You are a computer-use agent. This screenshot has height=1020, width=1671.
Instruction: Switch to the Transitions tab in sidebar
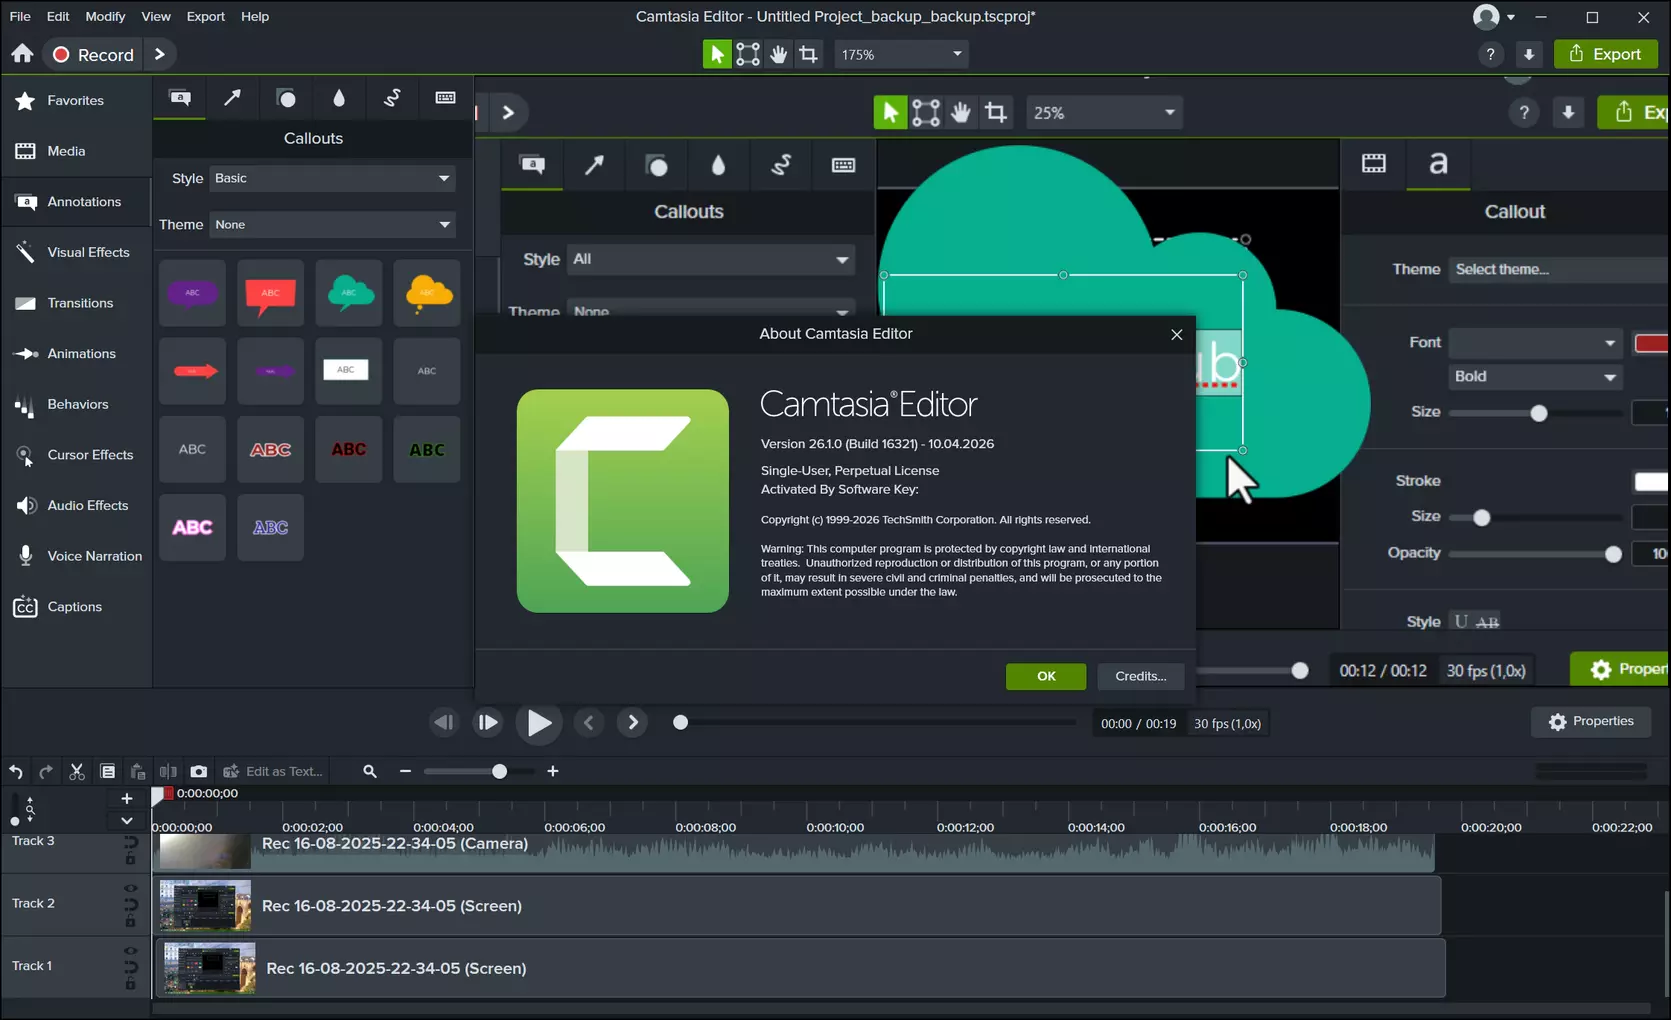point(80,303)
